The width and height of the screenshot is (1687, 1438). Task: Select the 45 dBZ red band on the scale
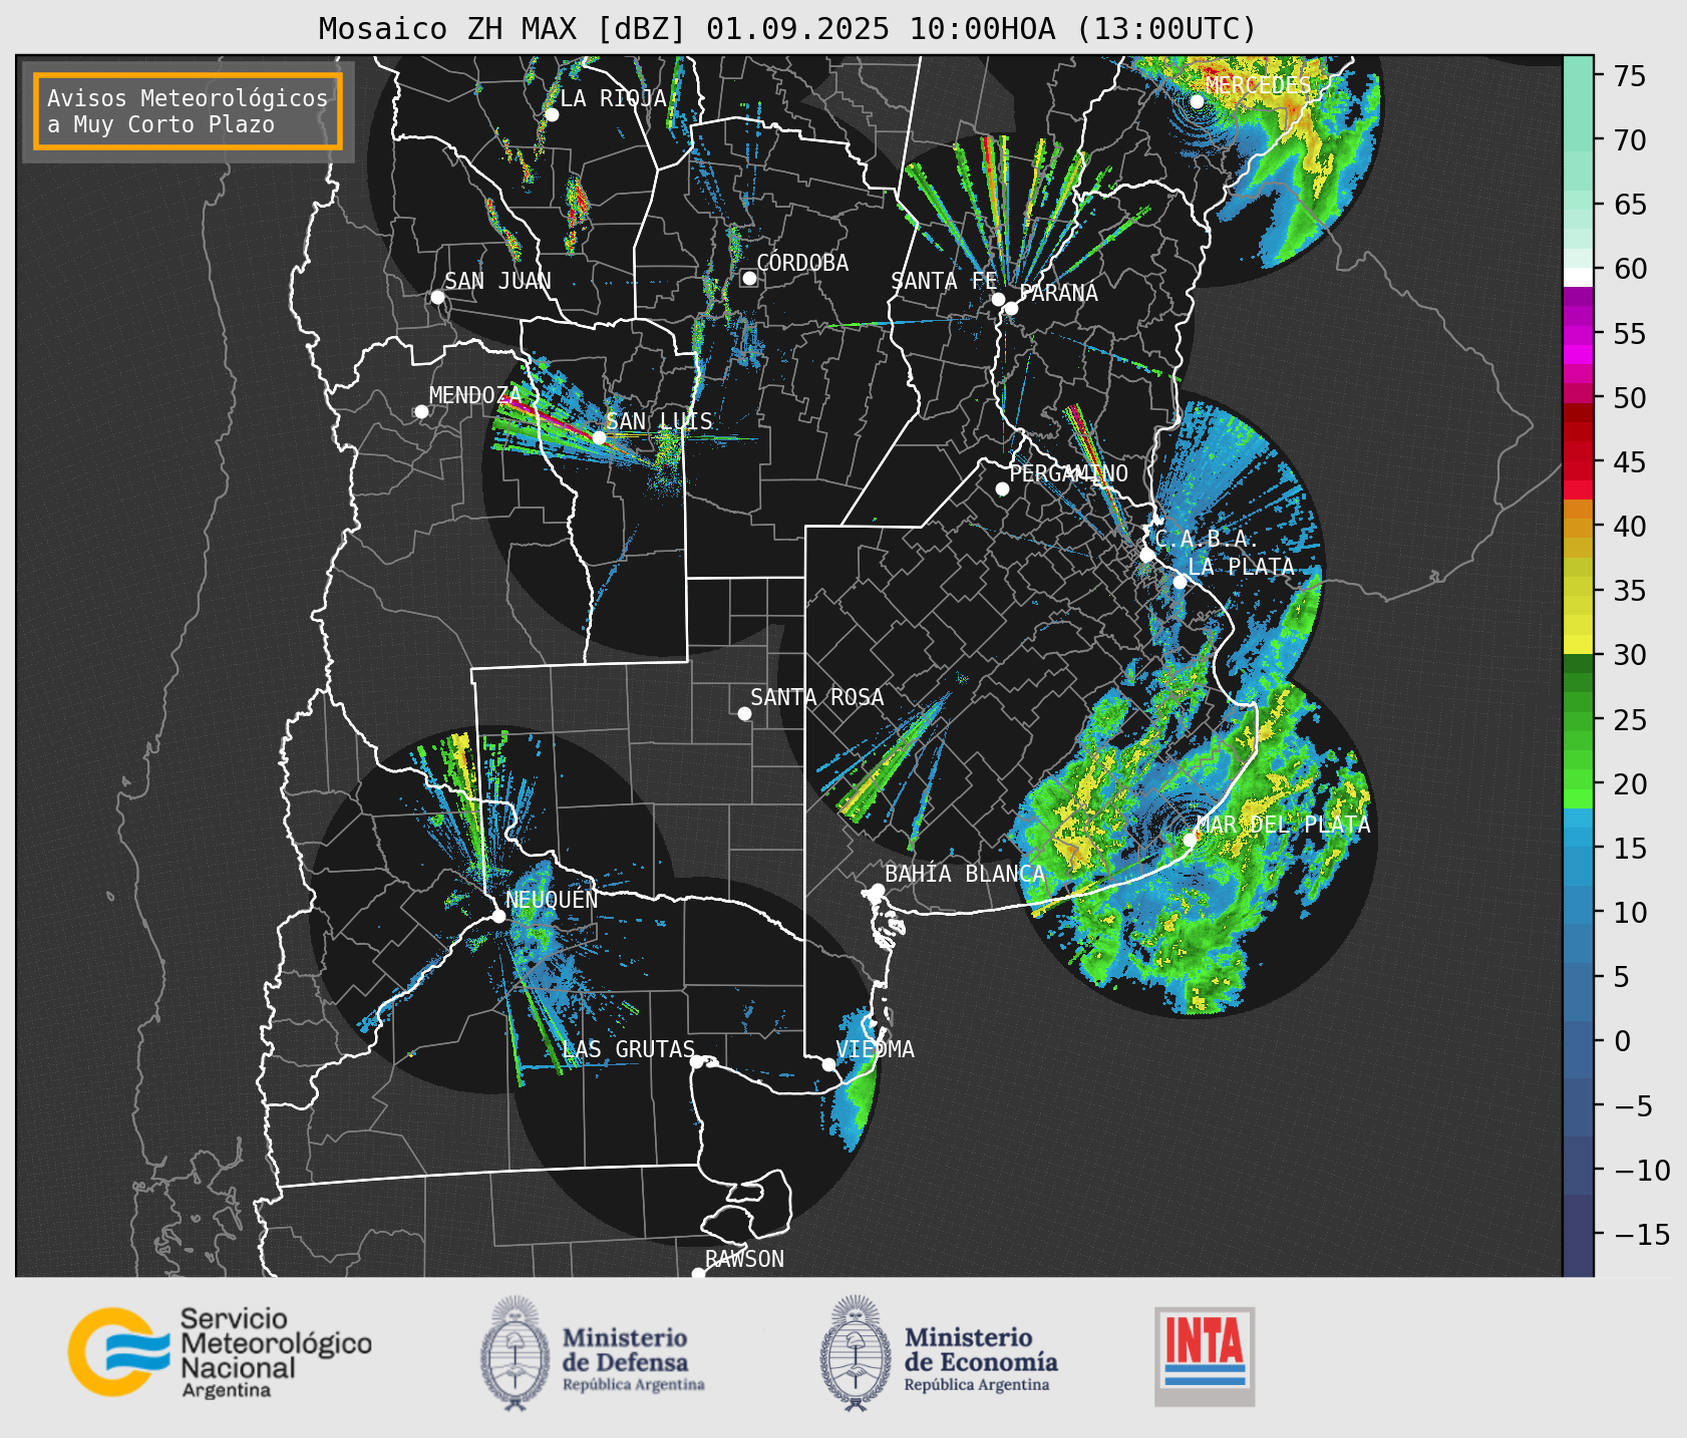1578,463
